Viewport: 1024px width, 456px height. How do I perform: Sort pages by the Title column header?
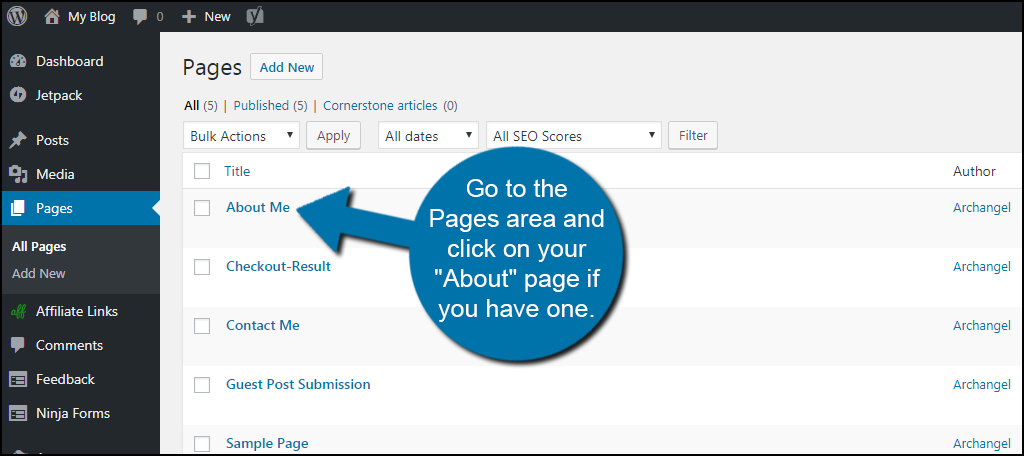pos(237,171)
